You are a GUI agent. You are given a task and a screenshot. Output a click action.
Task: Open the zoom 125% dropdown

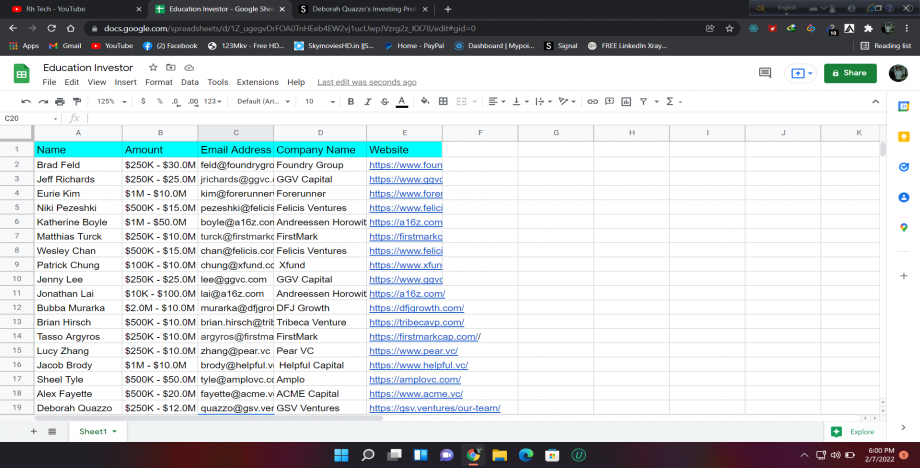[109, 101]
